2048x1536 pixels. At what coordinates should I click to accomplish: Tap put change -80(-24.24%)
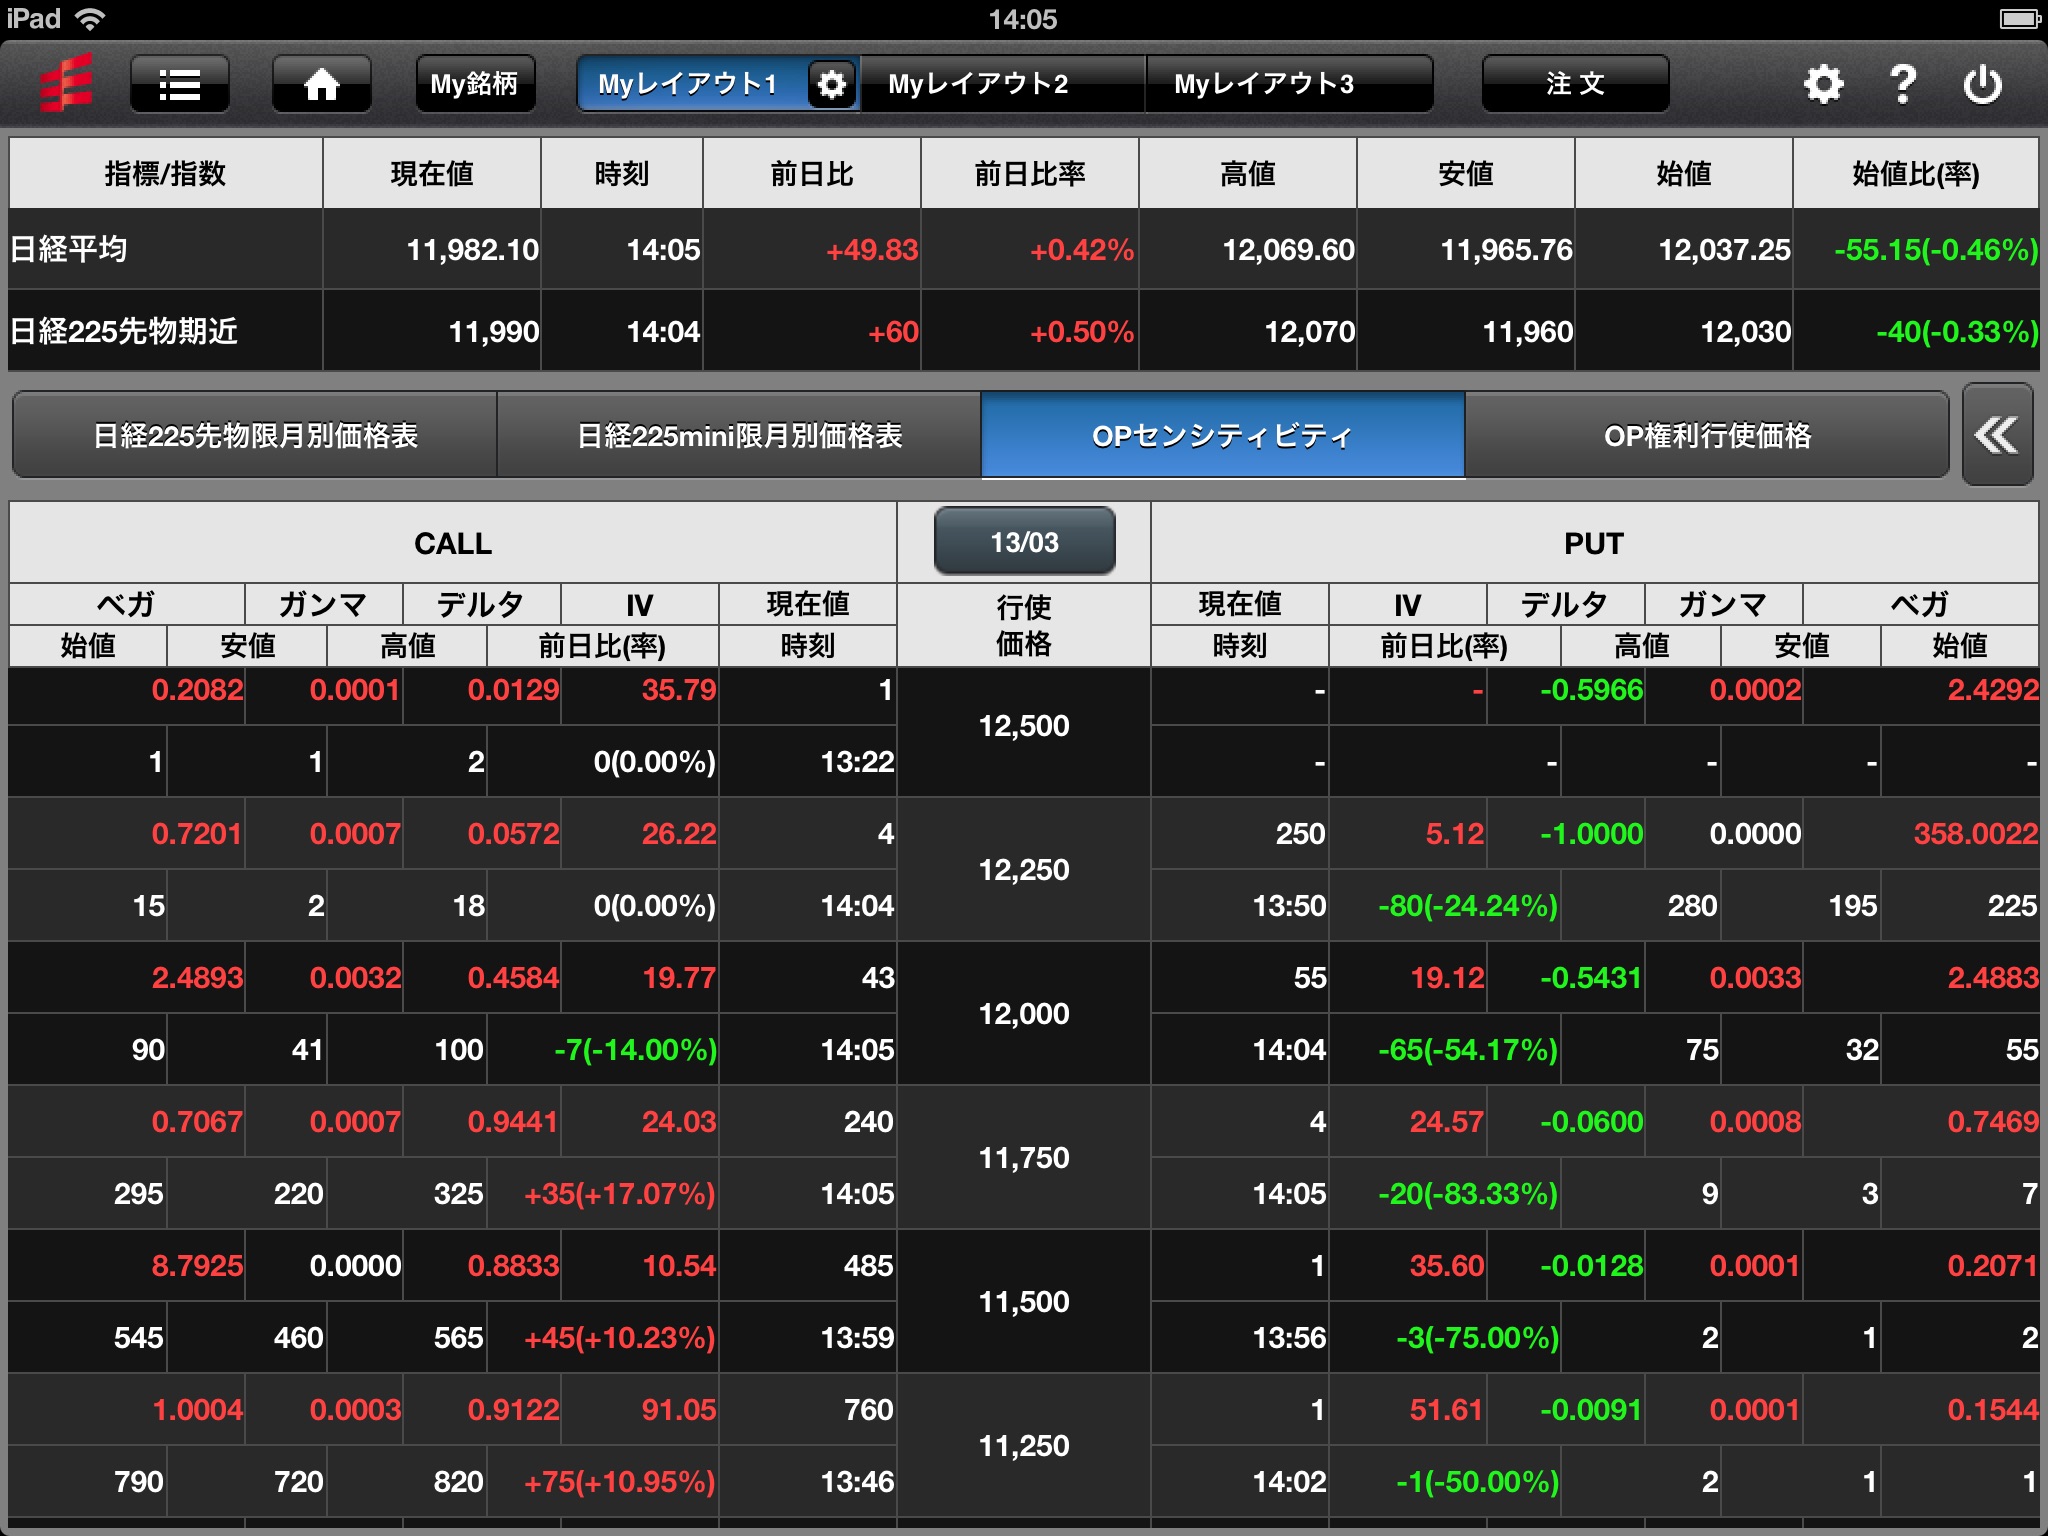tap(1468, 906)
